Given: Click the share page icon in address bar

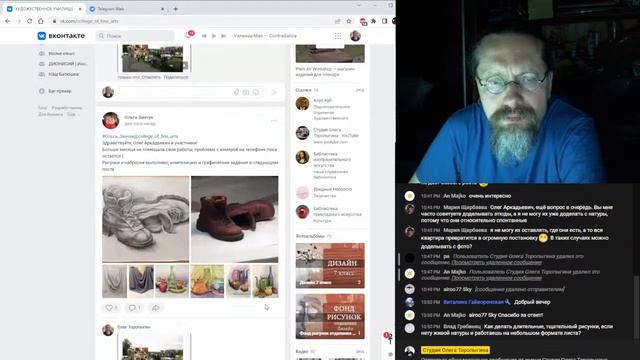Looking at the screenshot, I should coord(338,21).
